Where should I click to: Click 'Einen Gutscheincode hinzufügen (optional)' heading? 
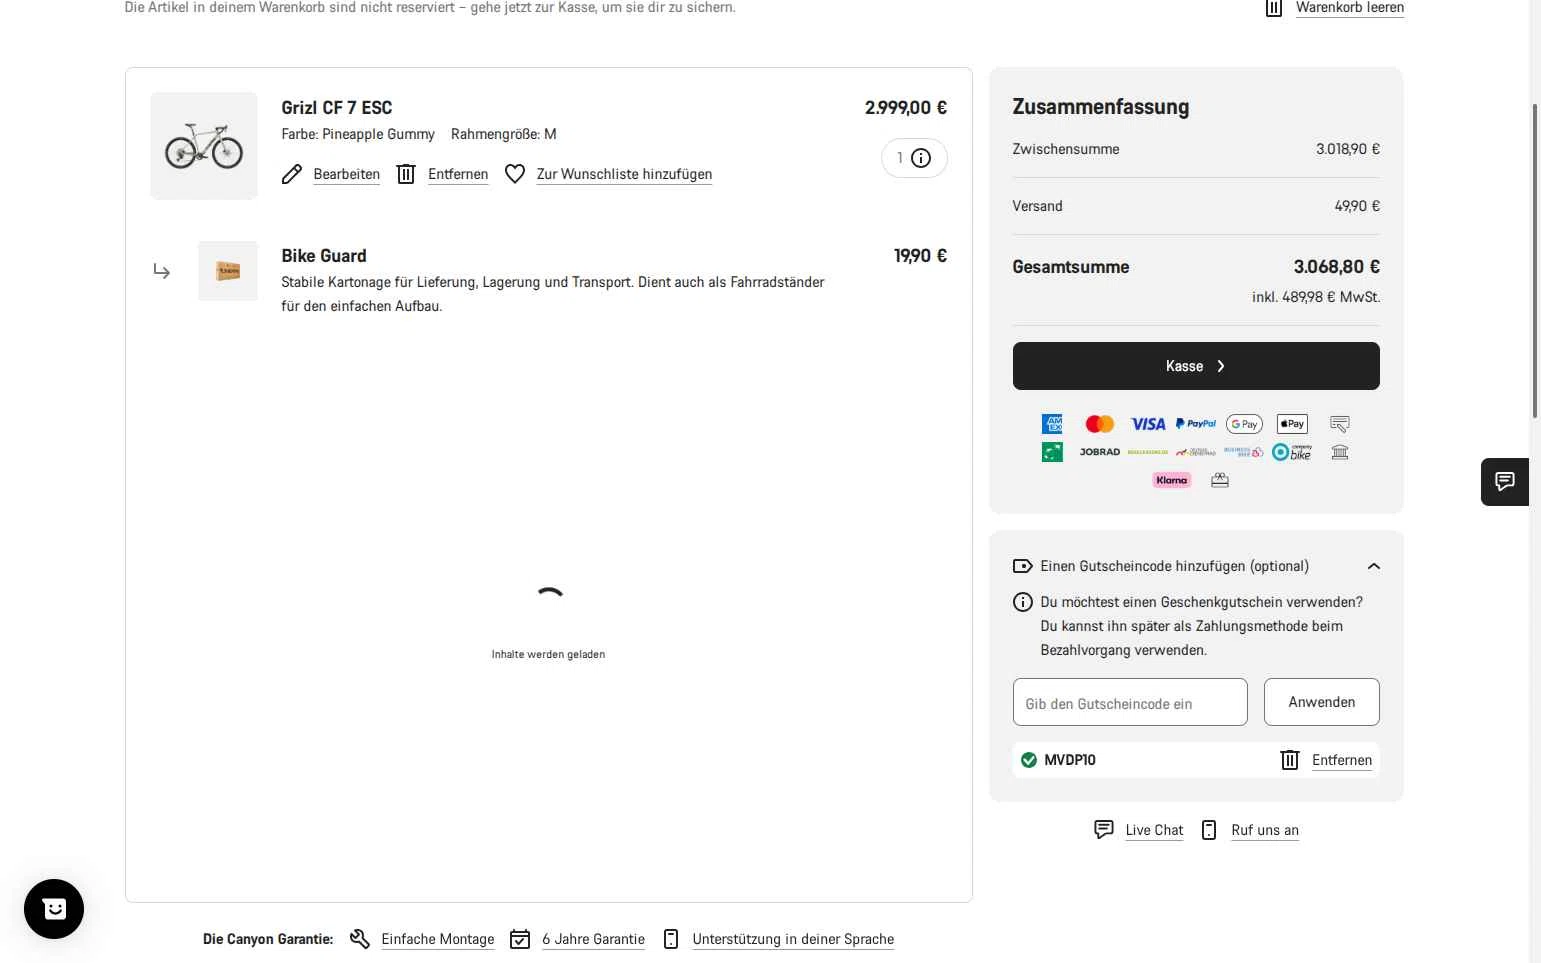1174,566
